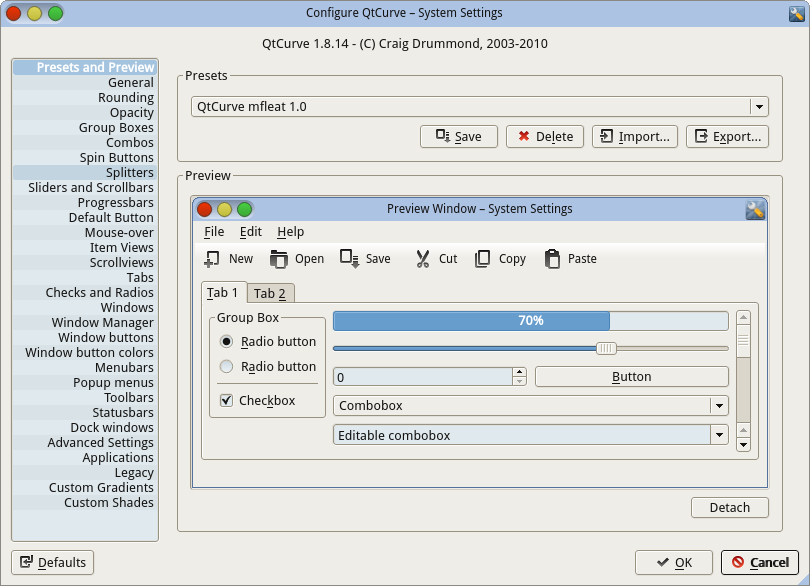Click the wrench icon in the main title bar
Viewport: 810px width, 586px height.
coord(796,13)
